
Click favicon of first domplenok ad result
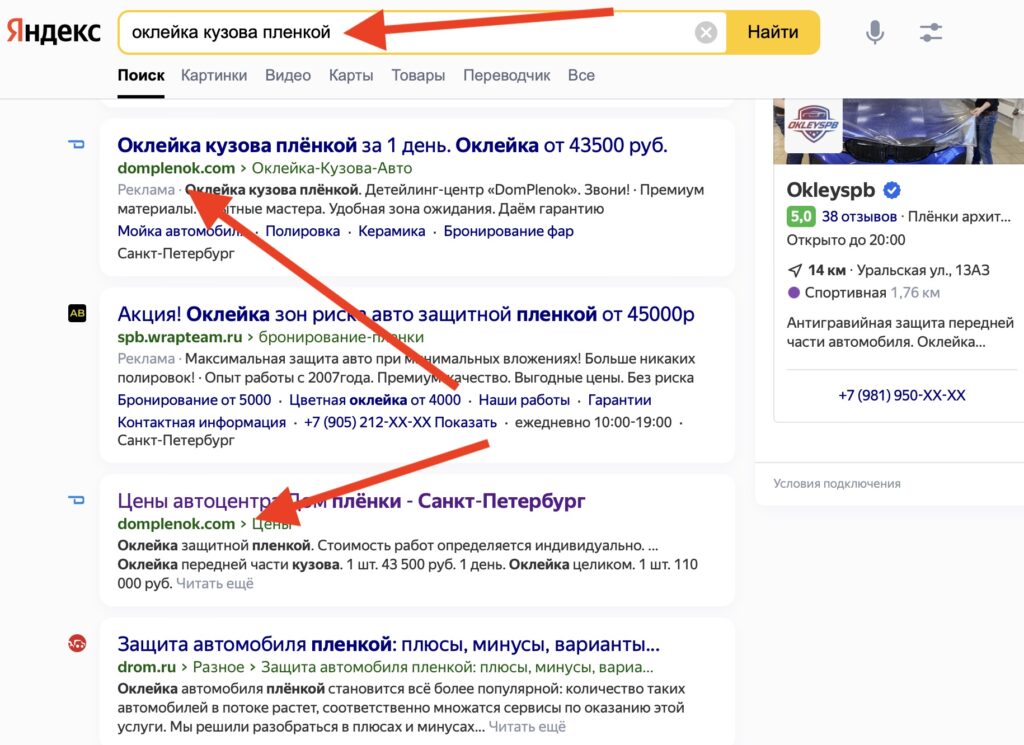pos(76,144)
